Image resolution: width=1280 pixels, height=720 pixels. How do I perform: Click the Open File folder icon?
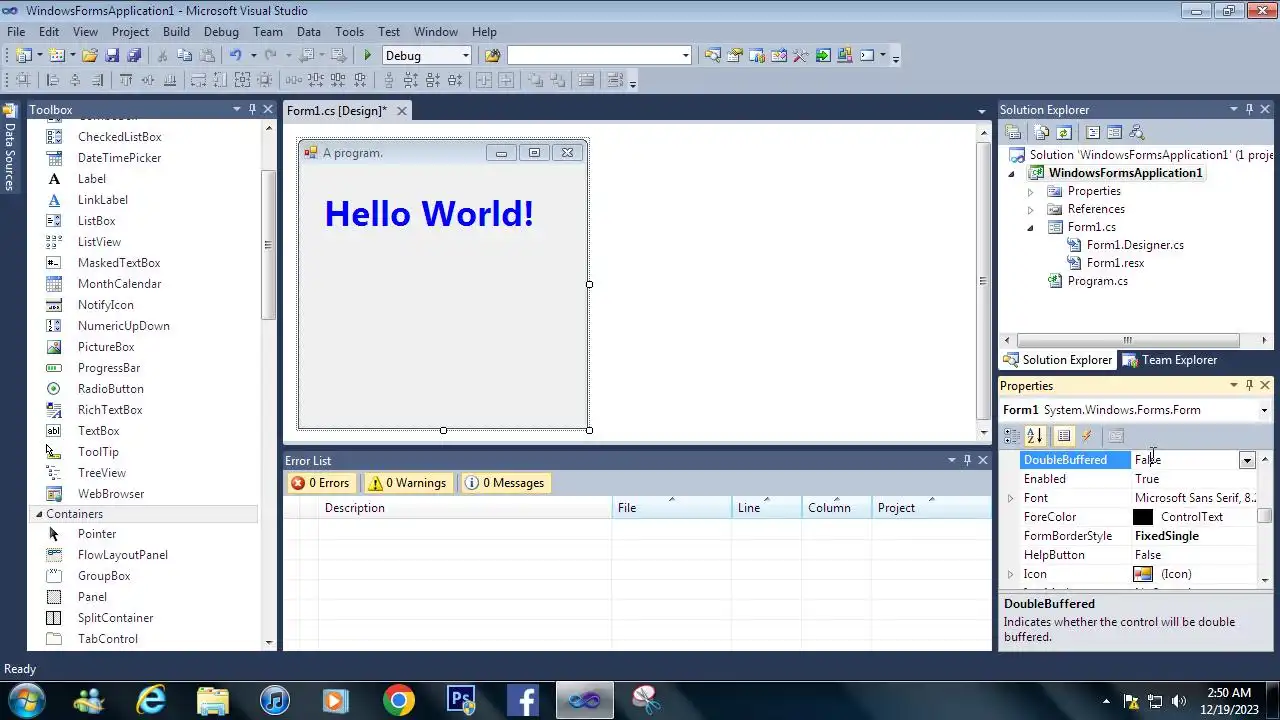pos(89,56)
